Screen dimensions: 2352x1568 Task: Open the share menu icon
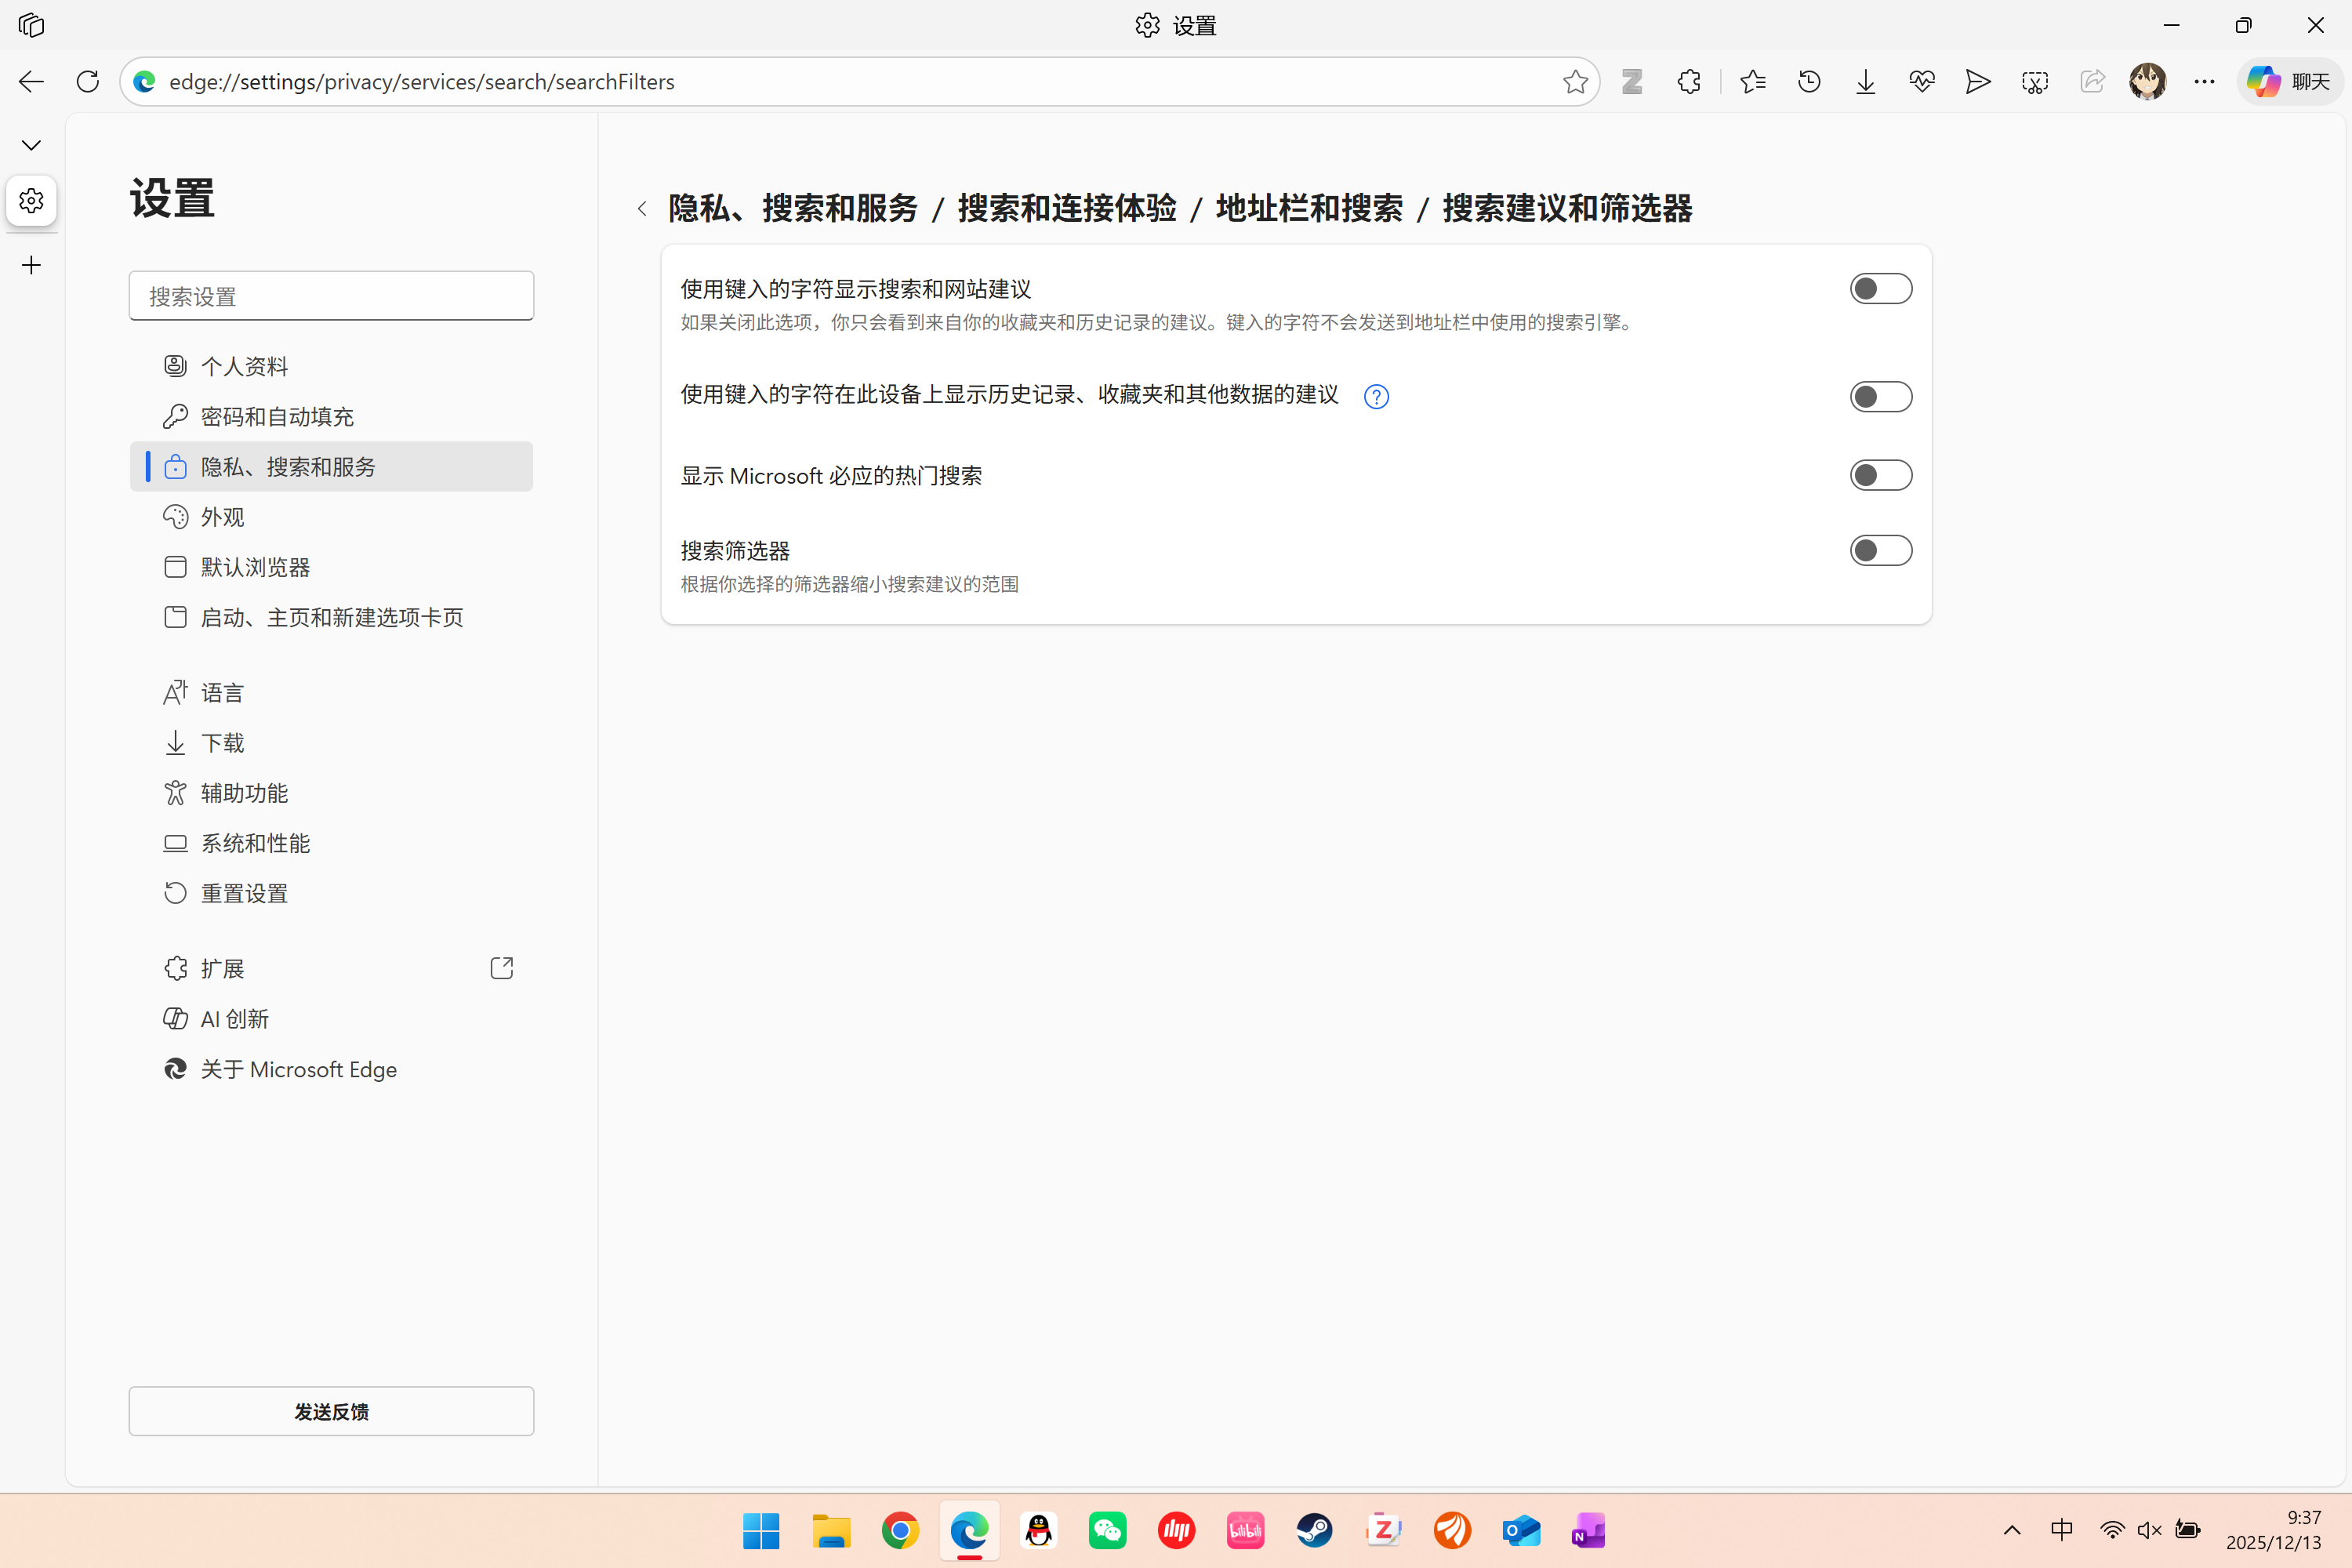coord(2092,82)
